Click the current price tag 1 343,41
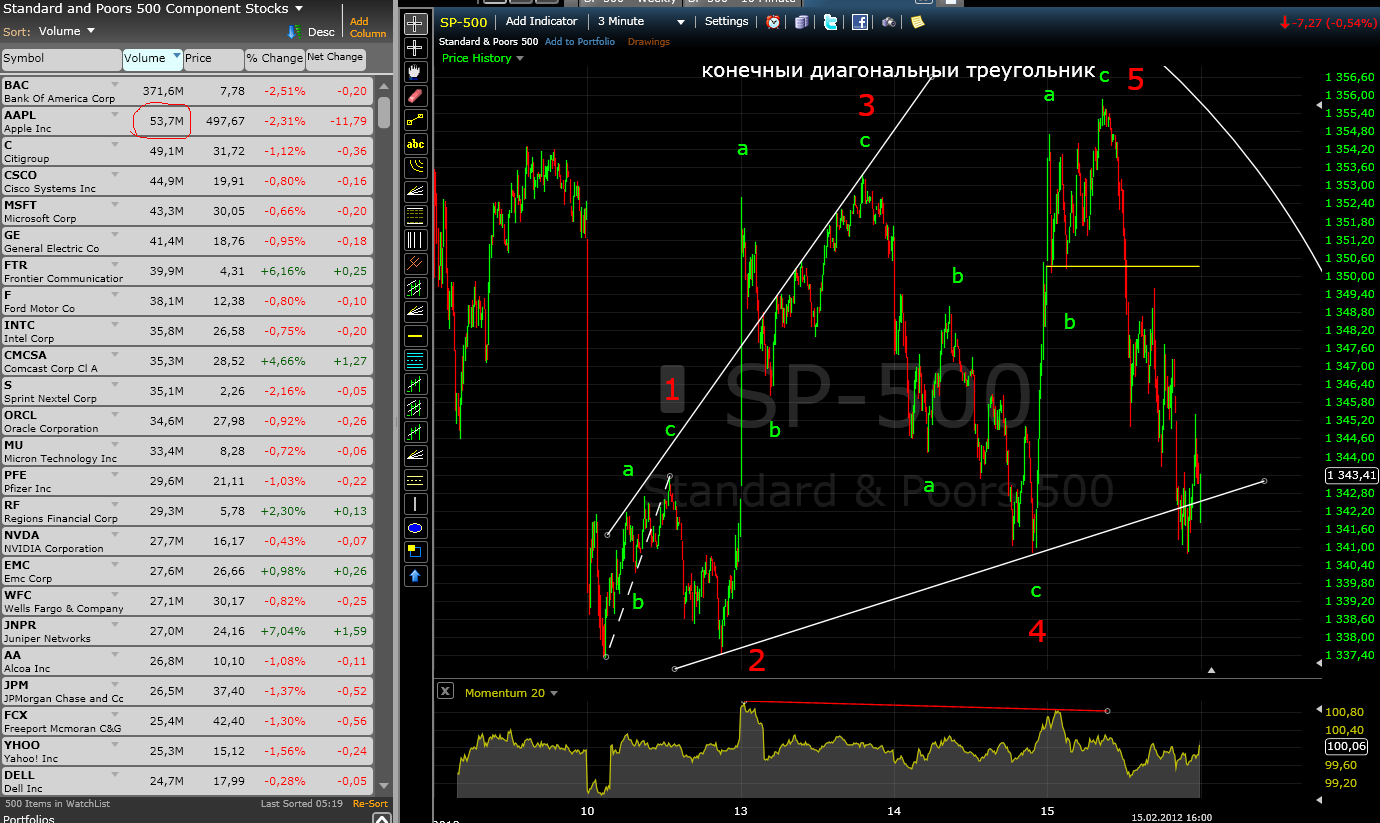1380x823 pixels. click(x=1352, y=475)
